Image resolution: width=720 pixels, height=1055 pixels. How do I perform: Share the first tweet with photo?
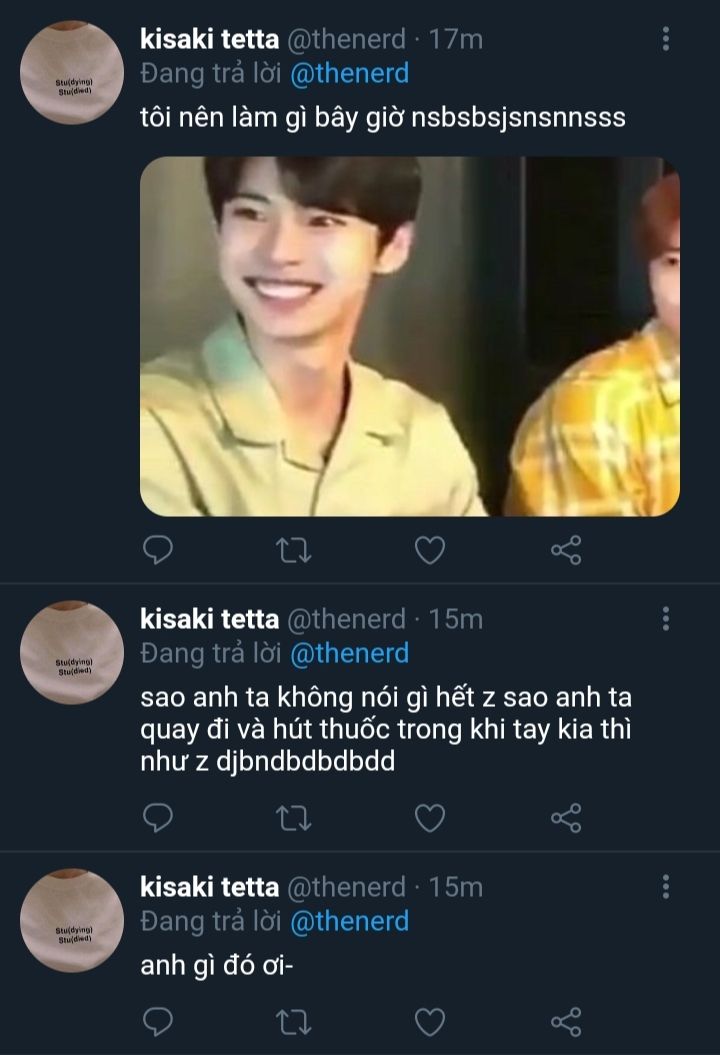[x=566, y=550]
